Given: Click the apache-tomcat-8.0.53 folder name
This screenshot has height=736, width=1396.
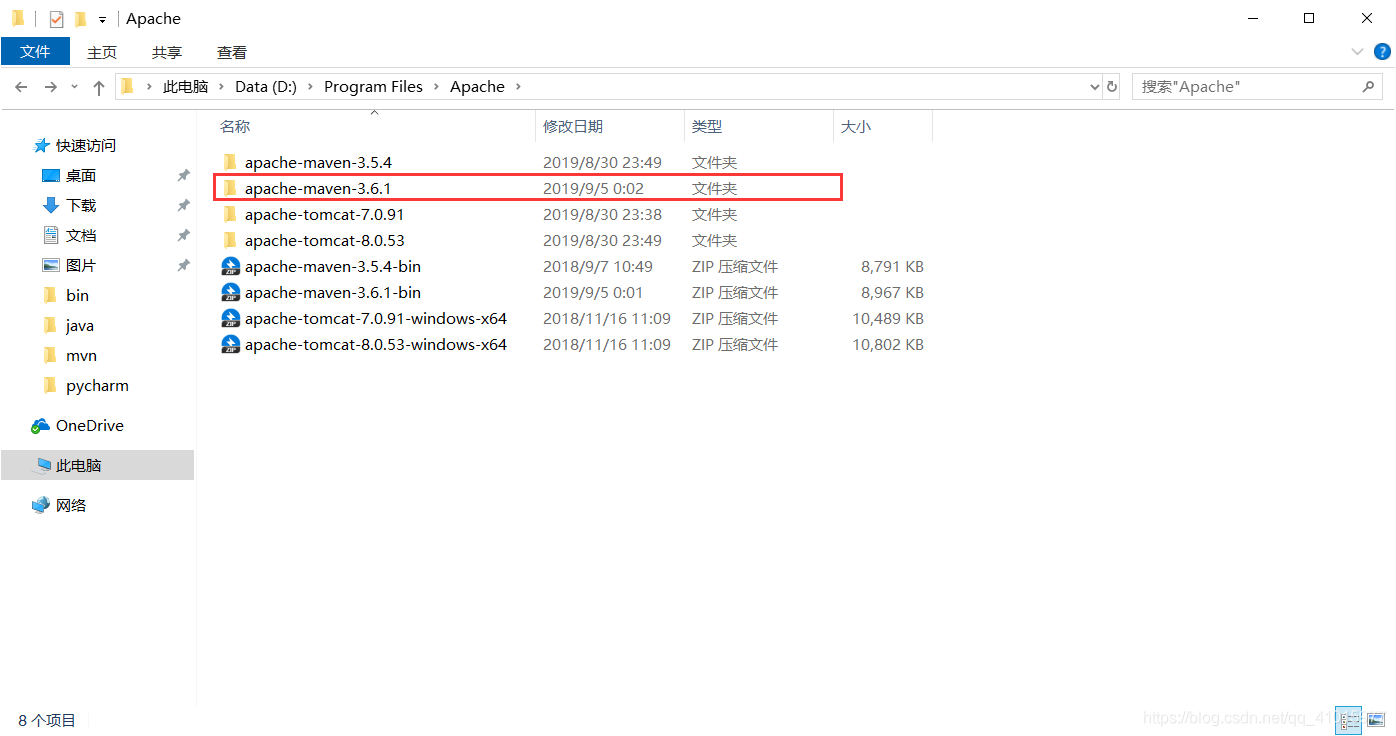Looking at the screenshot, I should pyautogui.click(x=325, y=240).
